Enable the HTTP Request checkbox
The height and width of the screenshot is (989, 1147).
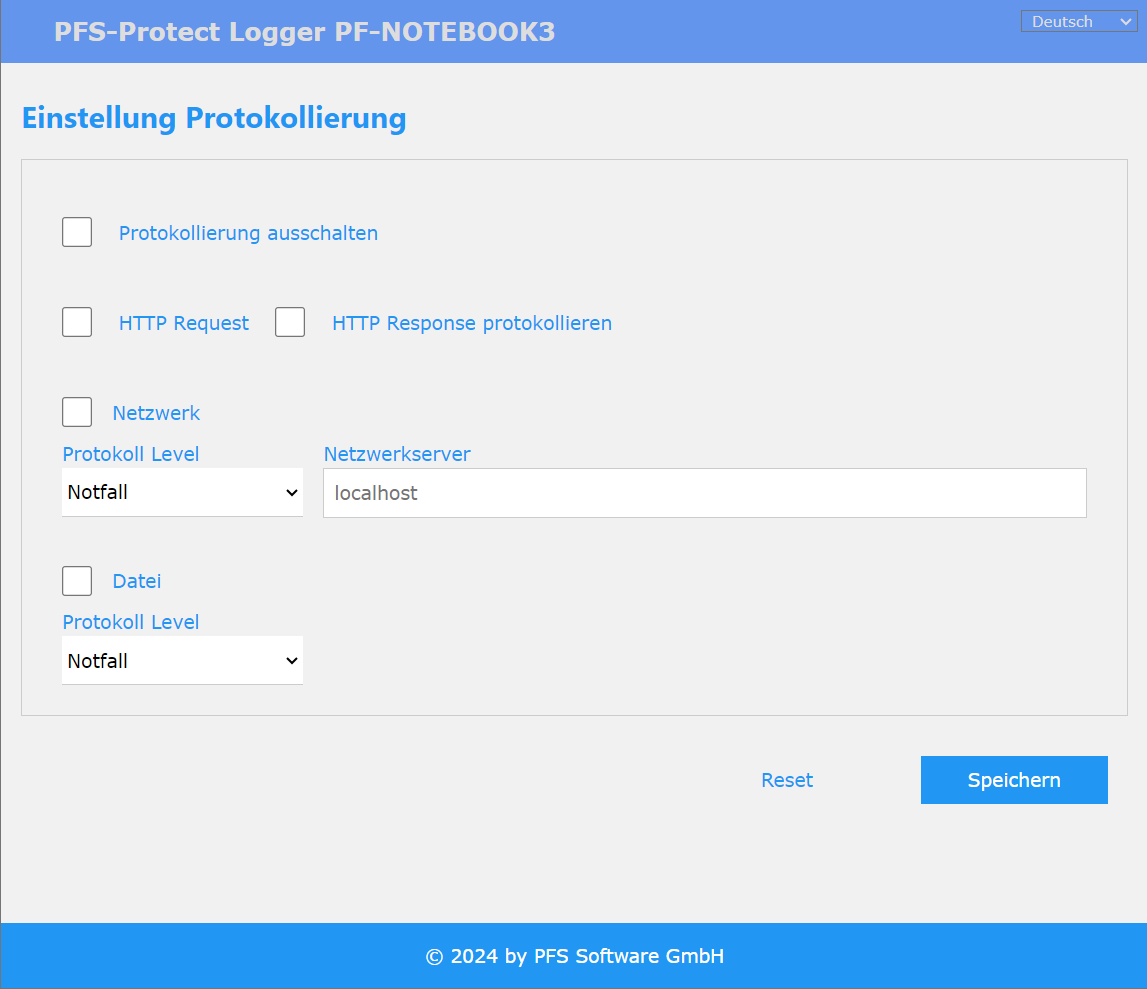click(77, 322)
